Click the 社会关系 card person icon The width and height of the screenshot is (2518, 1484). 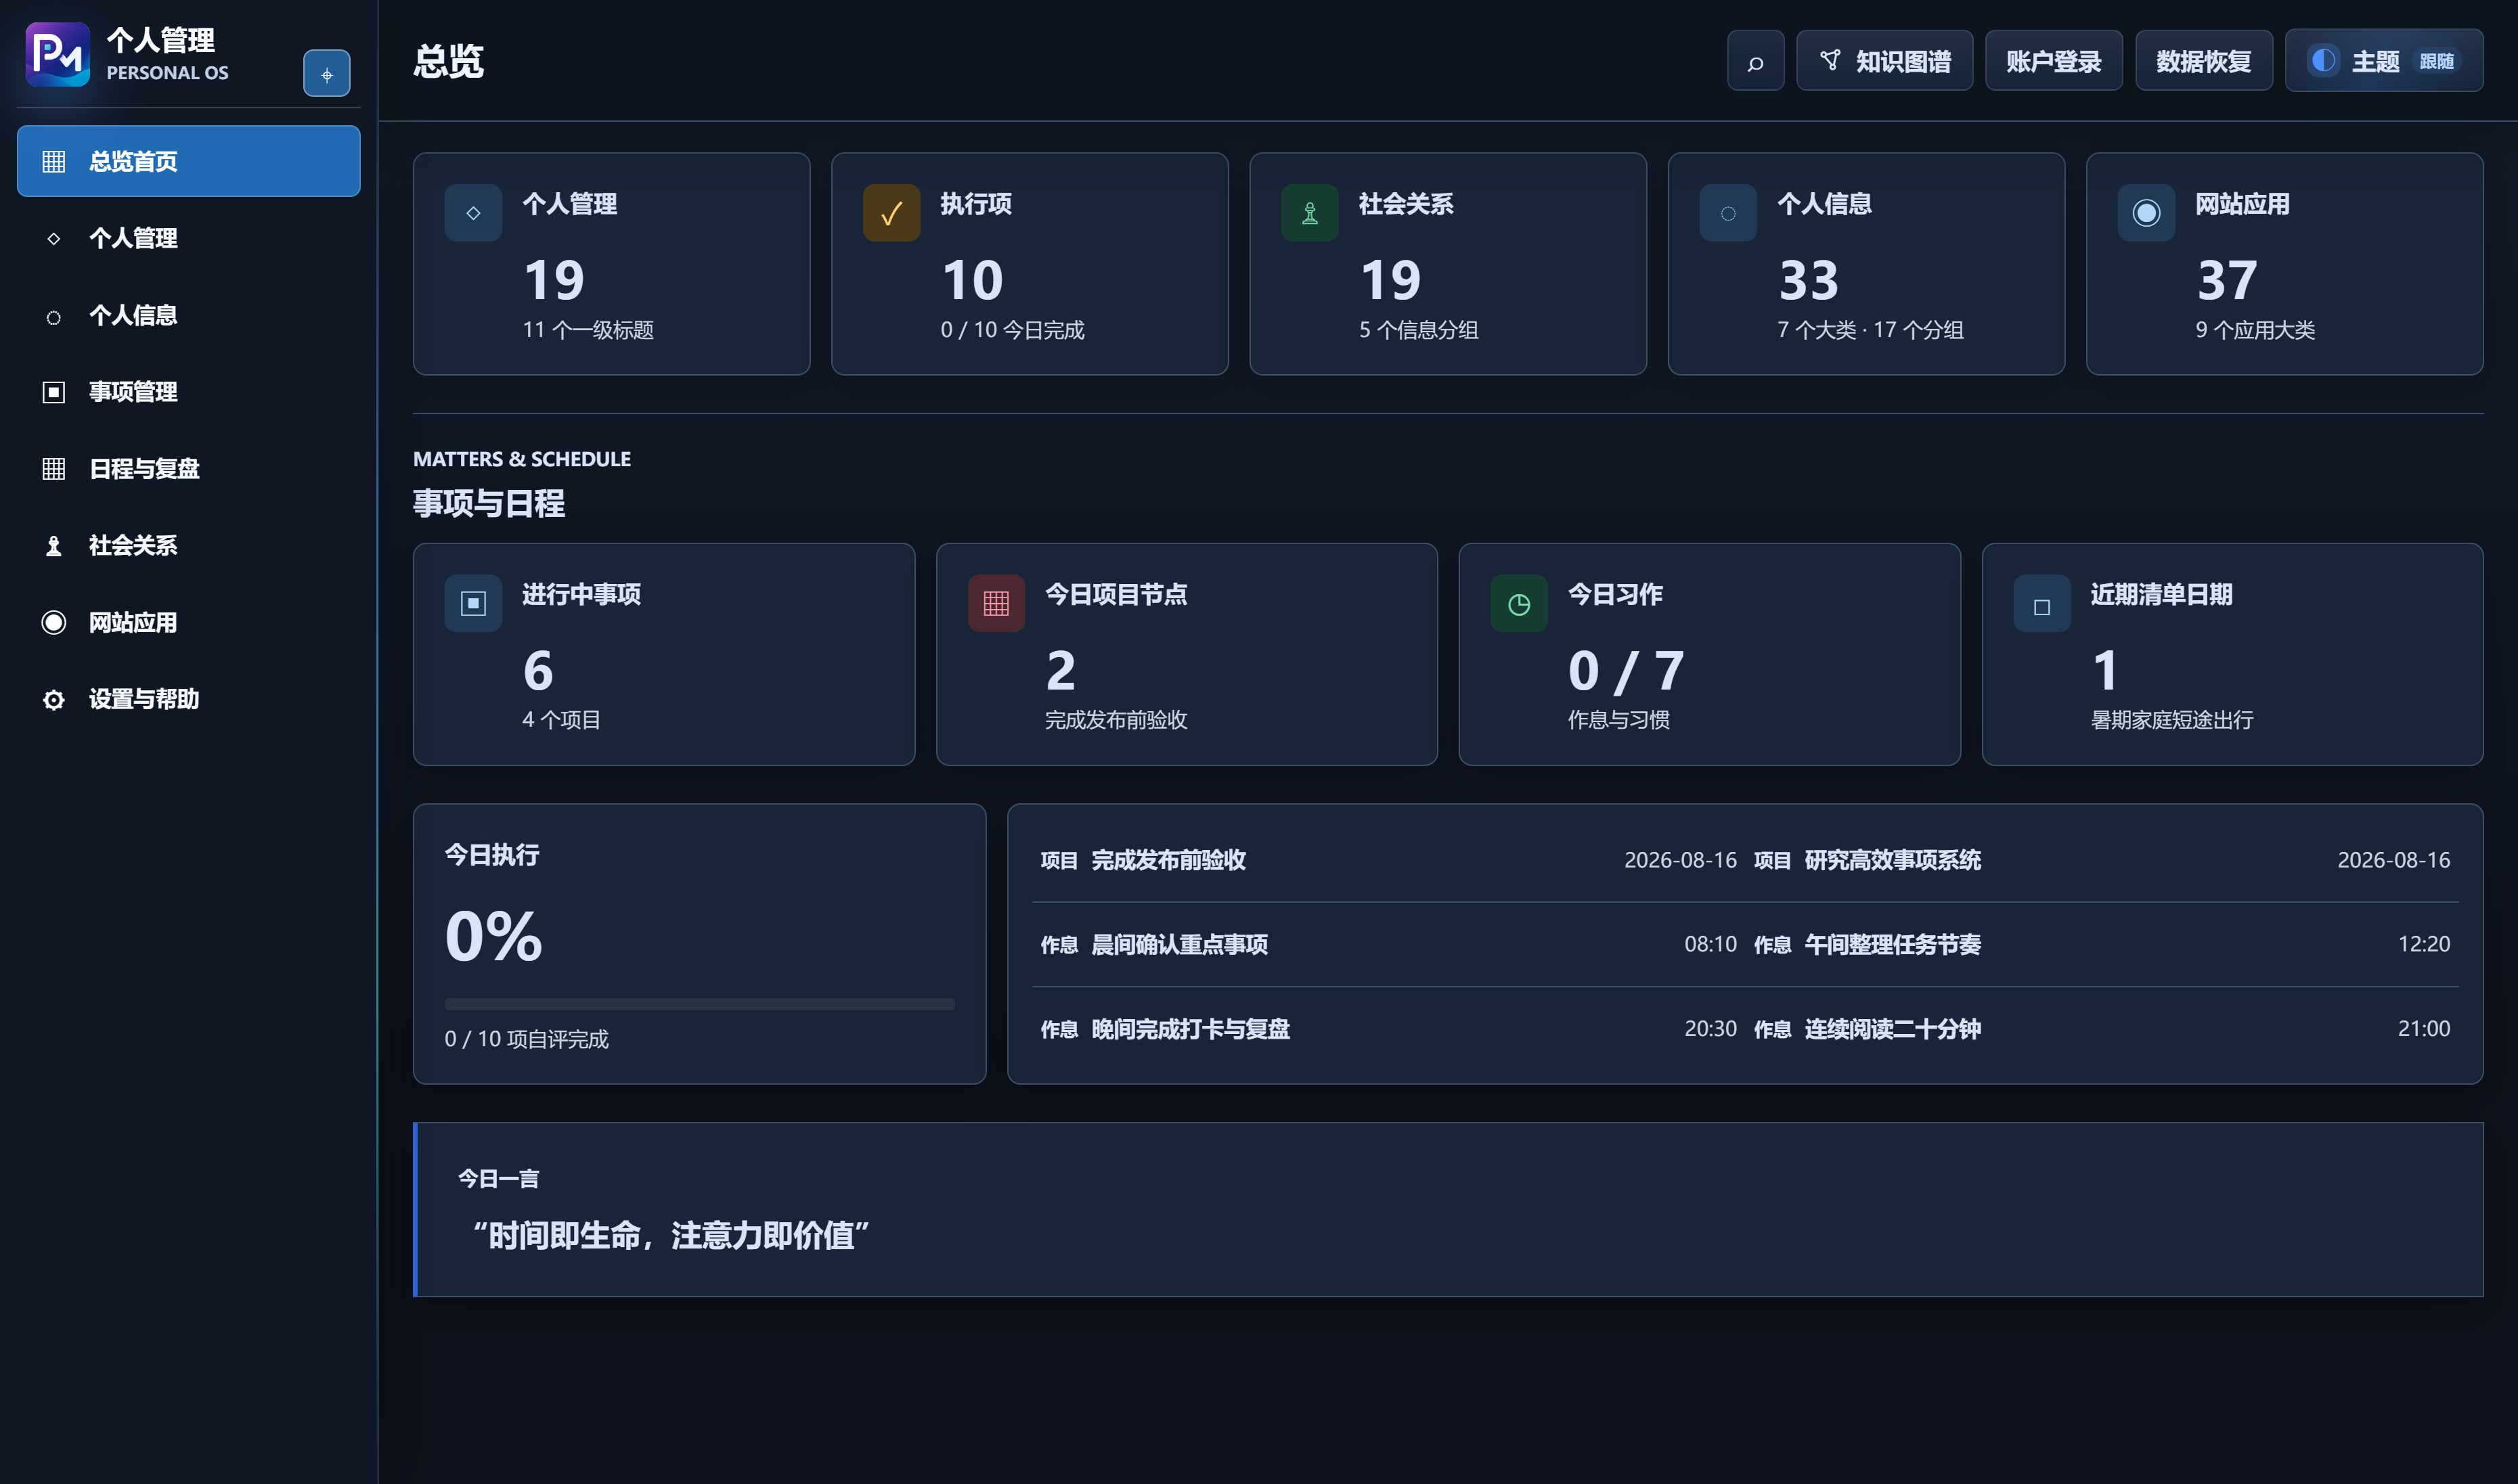1309,213
